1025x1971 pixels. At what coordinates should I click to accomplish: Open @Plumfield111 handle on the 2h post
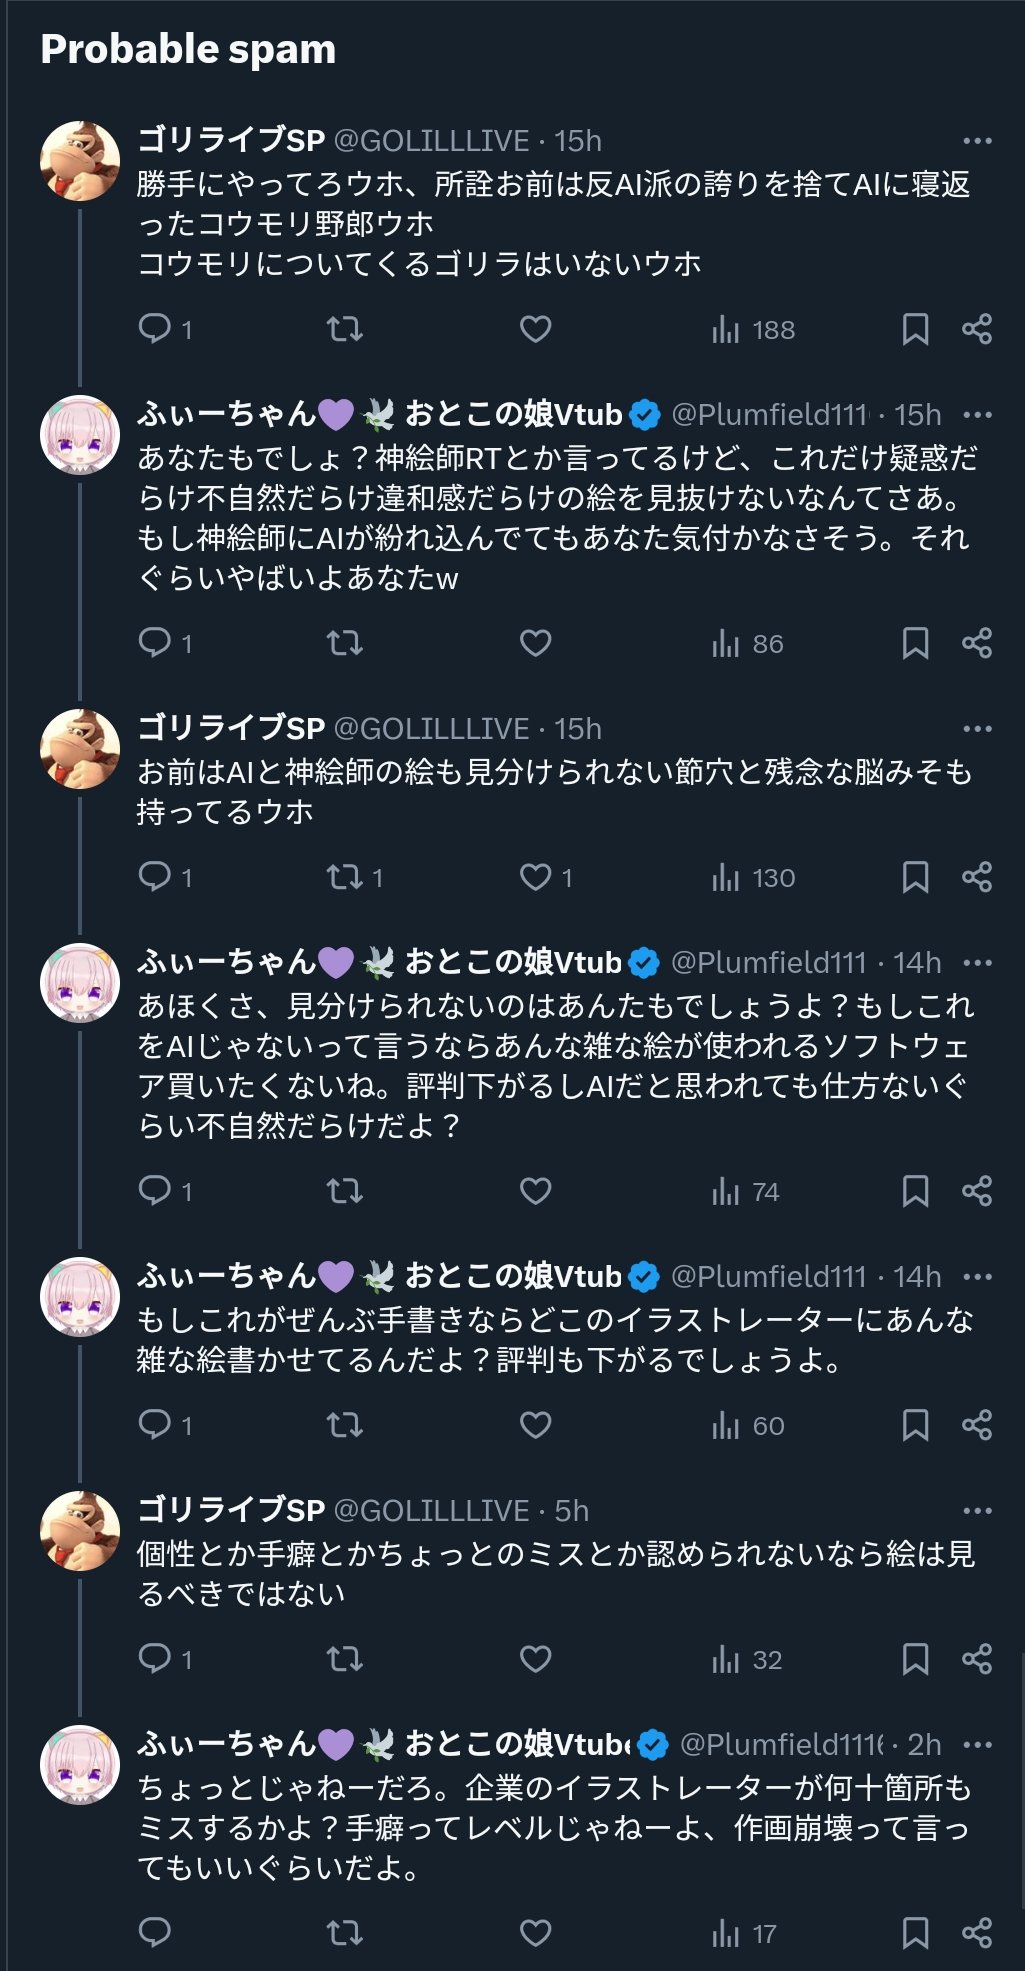(782, 1745)
